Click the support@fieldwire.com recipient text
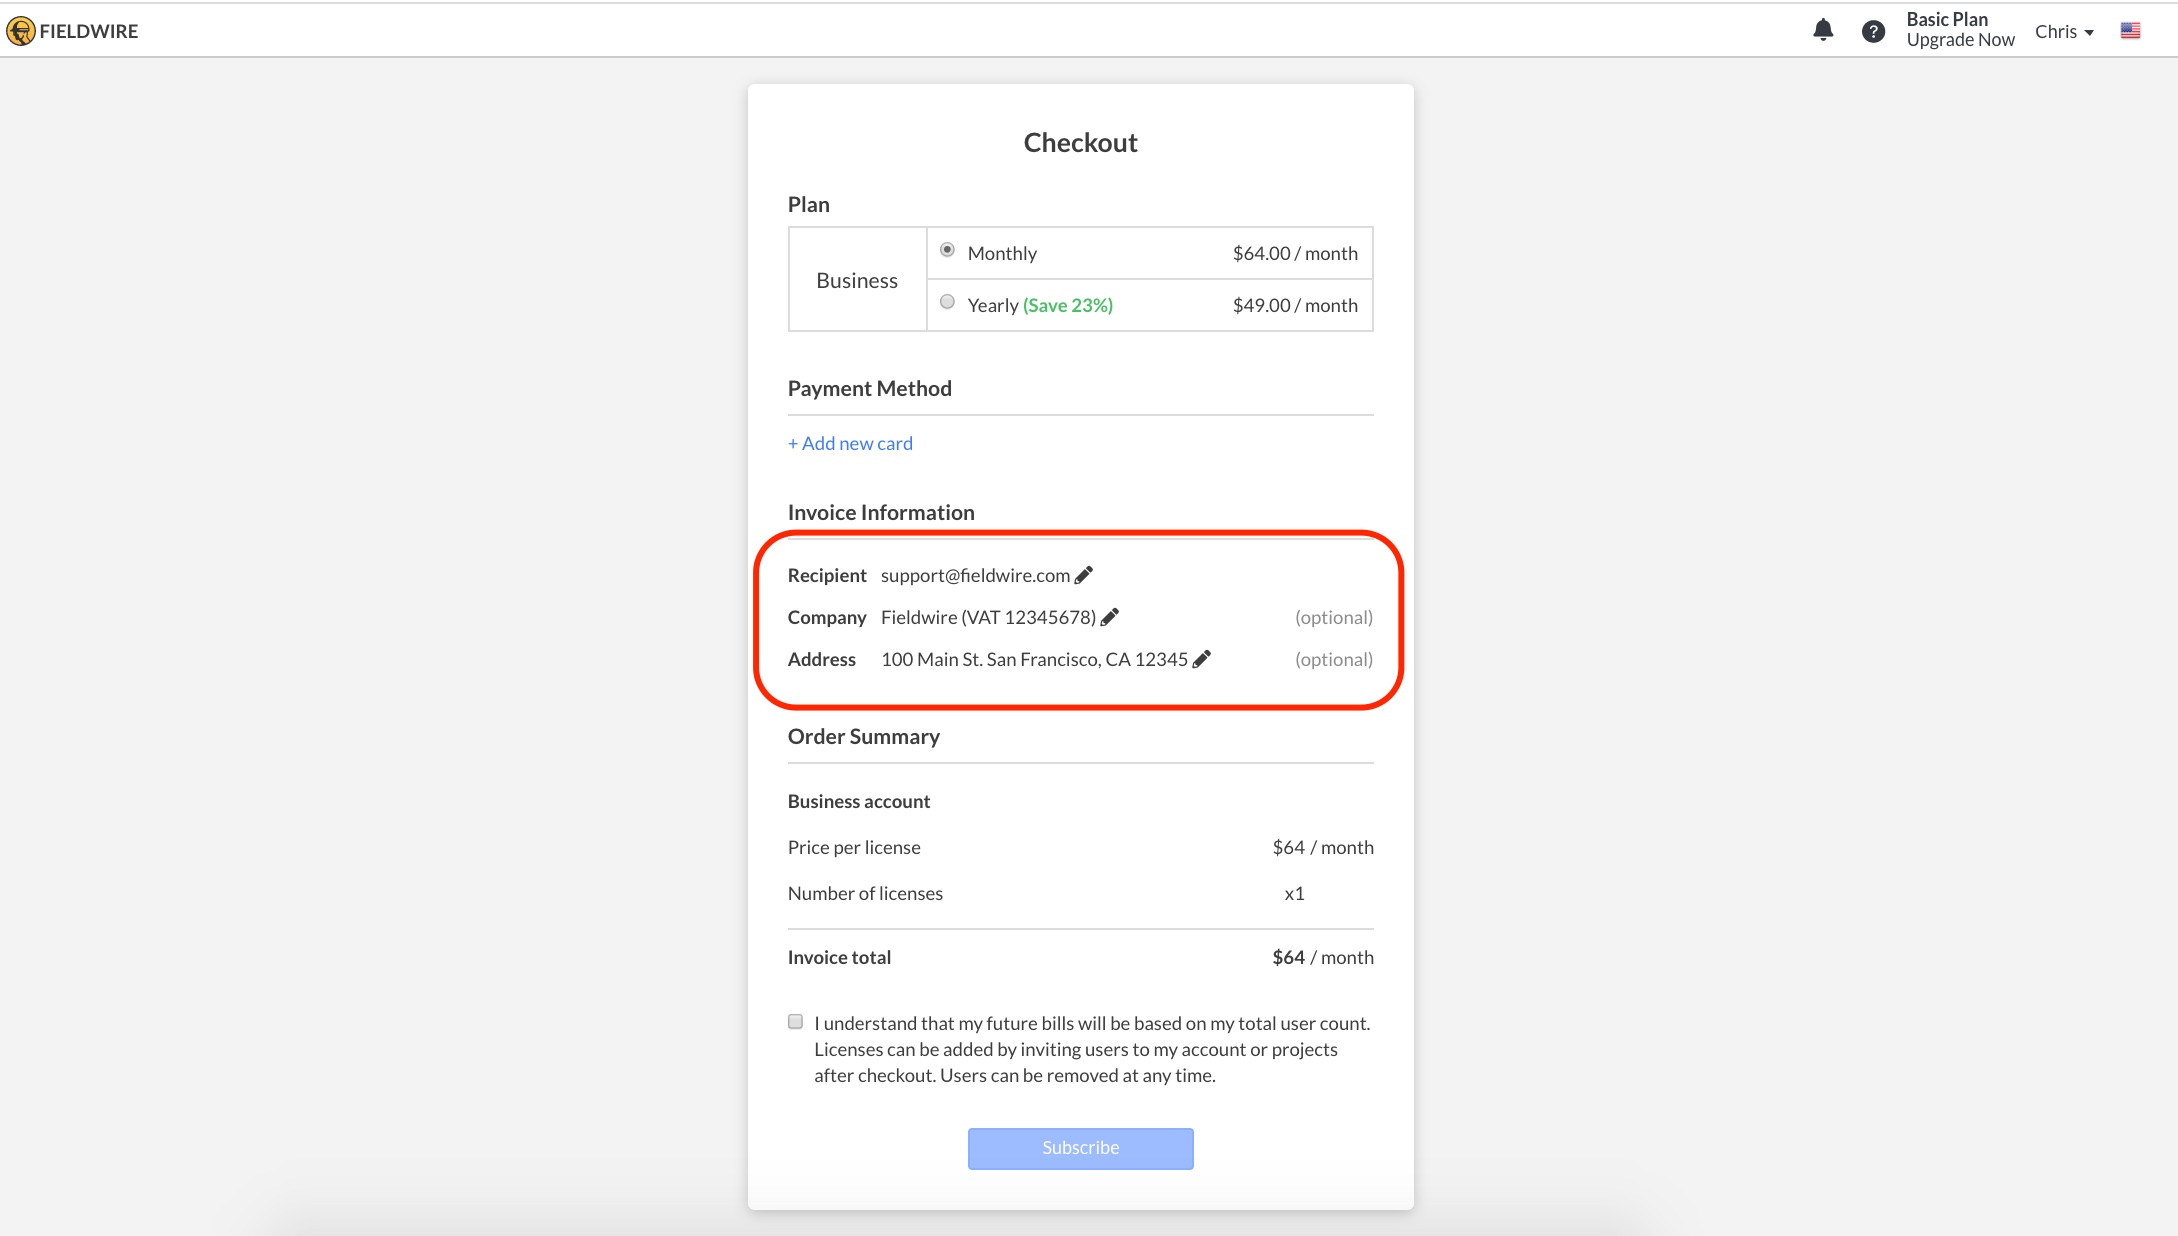This screenshot has width=2178, height=1236. [x=975, y=575]
